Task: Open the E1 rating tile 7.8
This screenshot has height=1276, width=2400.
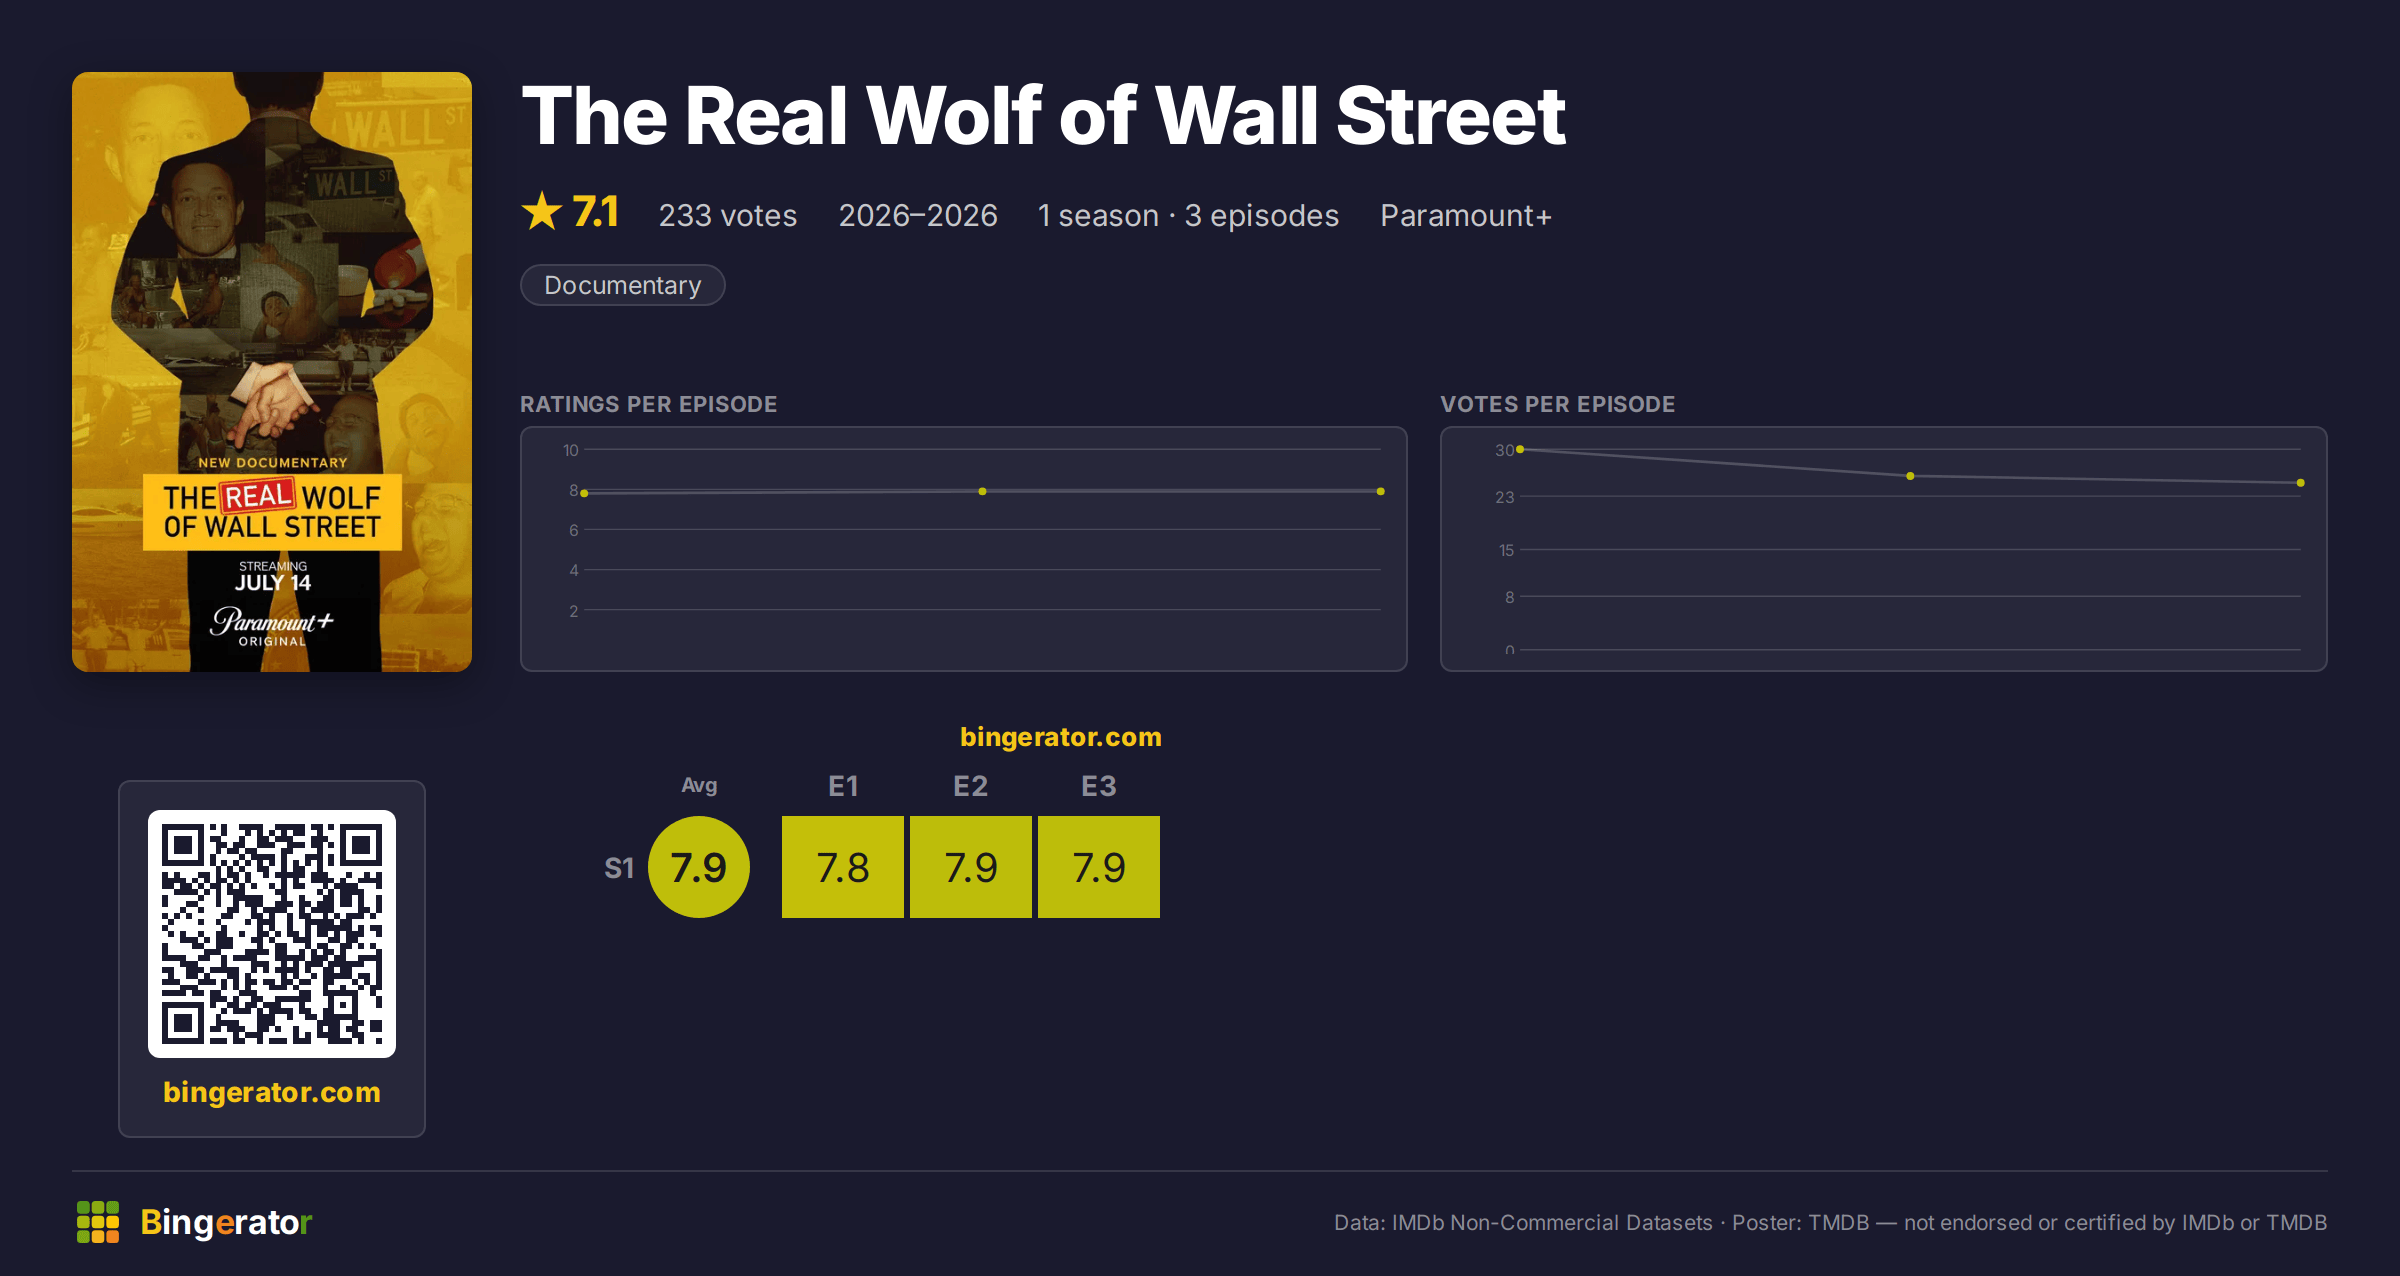Action: (x=842, y=867)
